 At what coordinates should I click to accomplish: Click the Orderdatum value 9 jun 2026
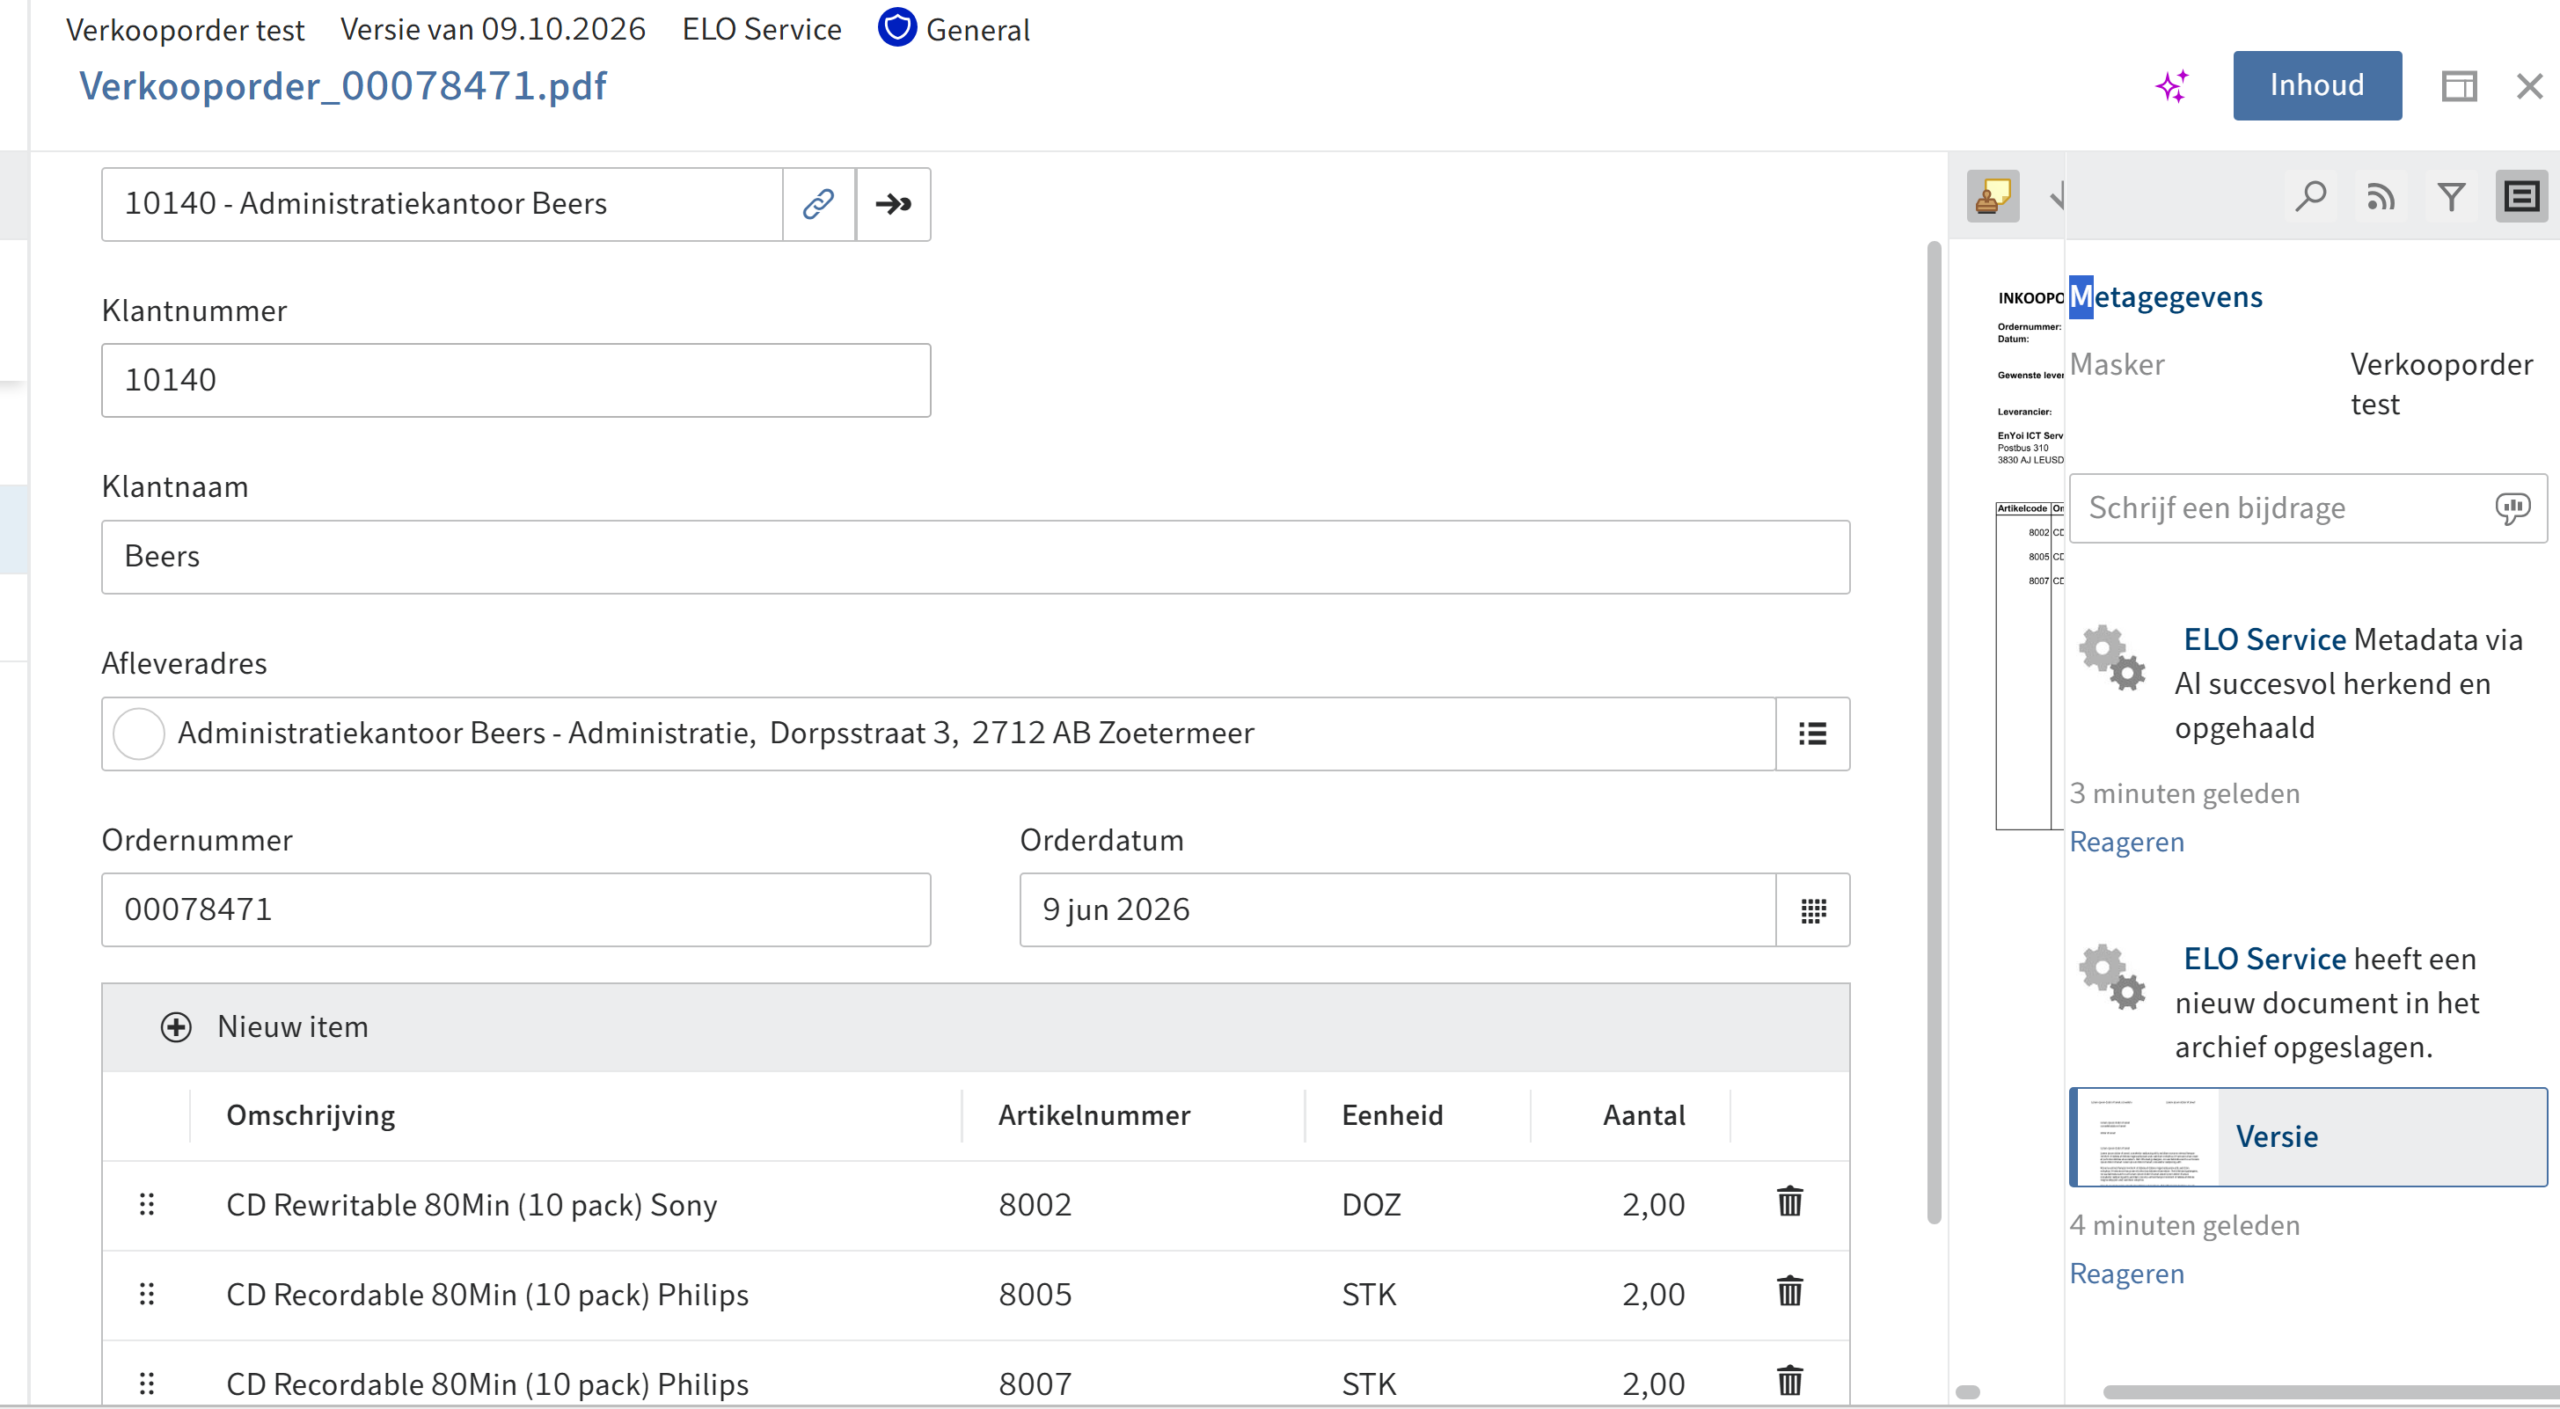pyautogui.click(x=1116, y=910)
